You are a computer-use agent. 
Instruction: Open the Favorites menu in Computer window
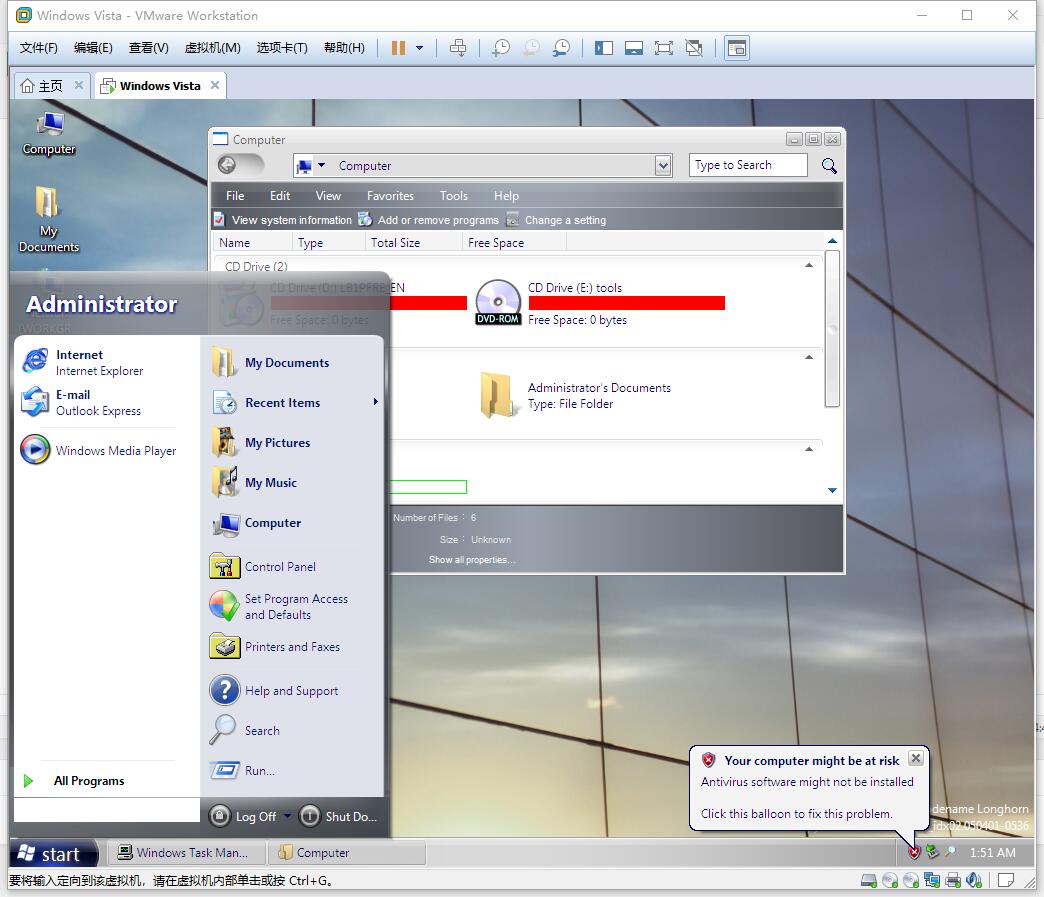click(x=390, y=196)
